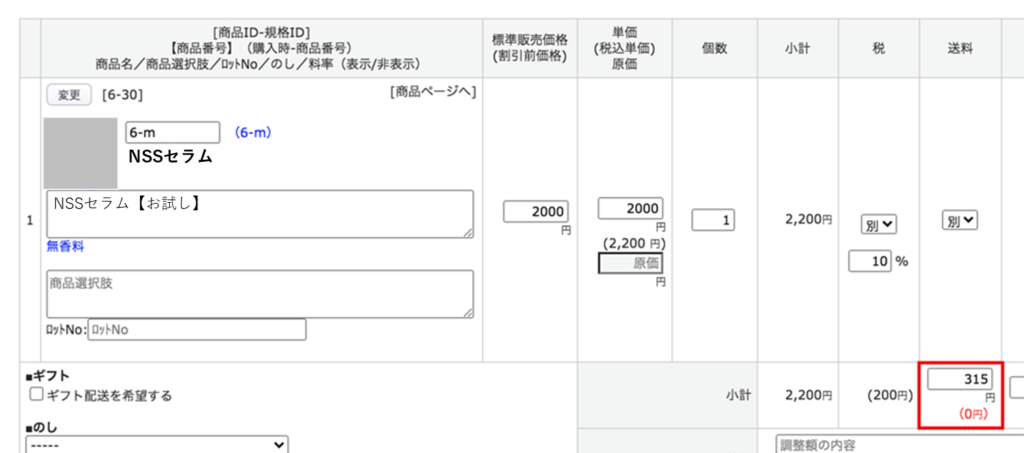Click the 無香料 option link
The width and height of the screenshot is (1024, 453).
point(65,246)
